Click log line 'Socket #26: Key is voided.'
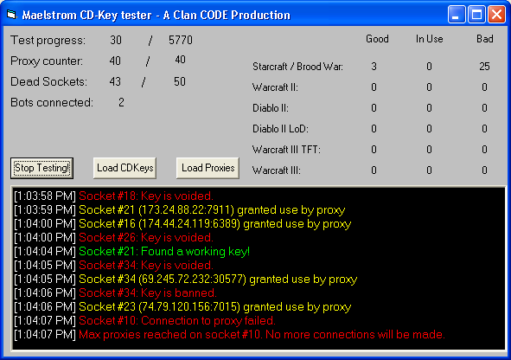511x360 pixels. pos(113,238)
